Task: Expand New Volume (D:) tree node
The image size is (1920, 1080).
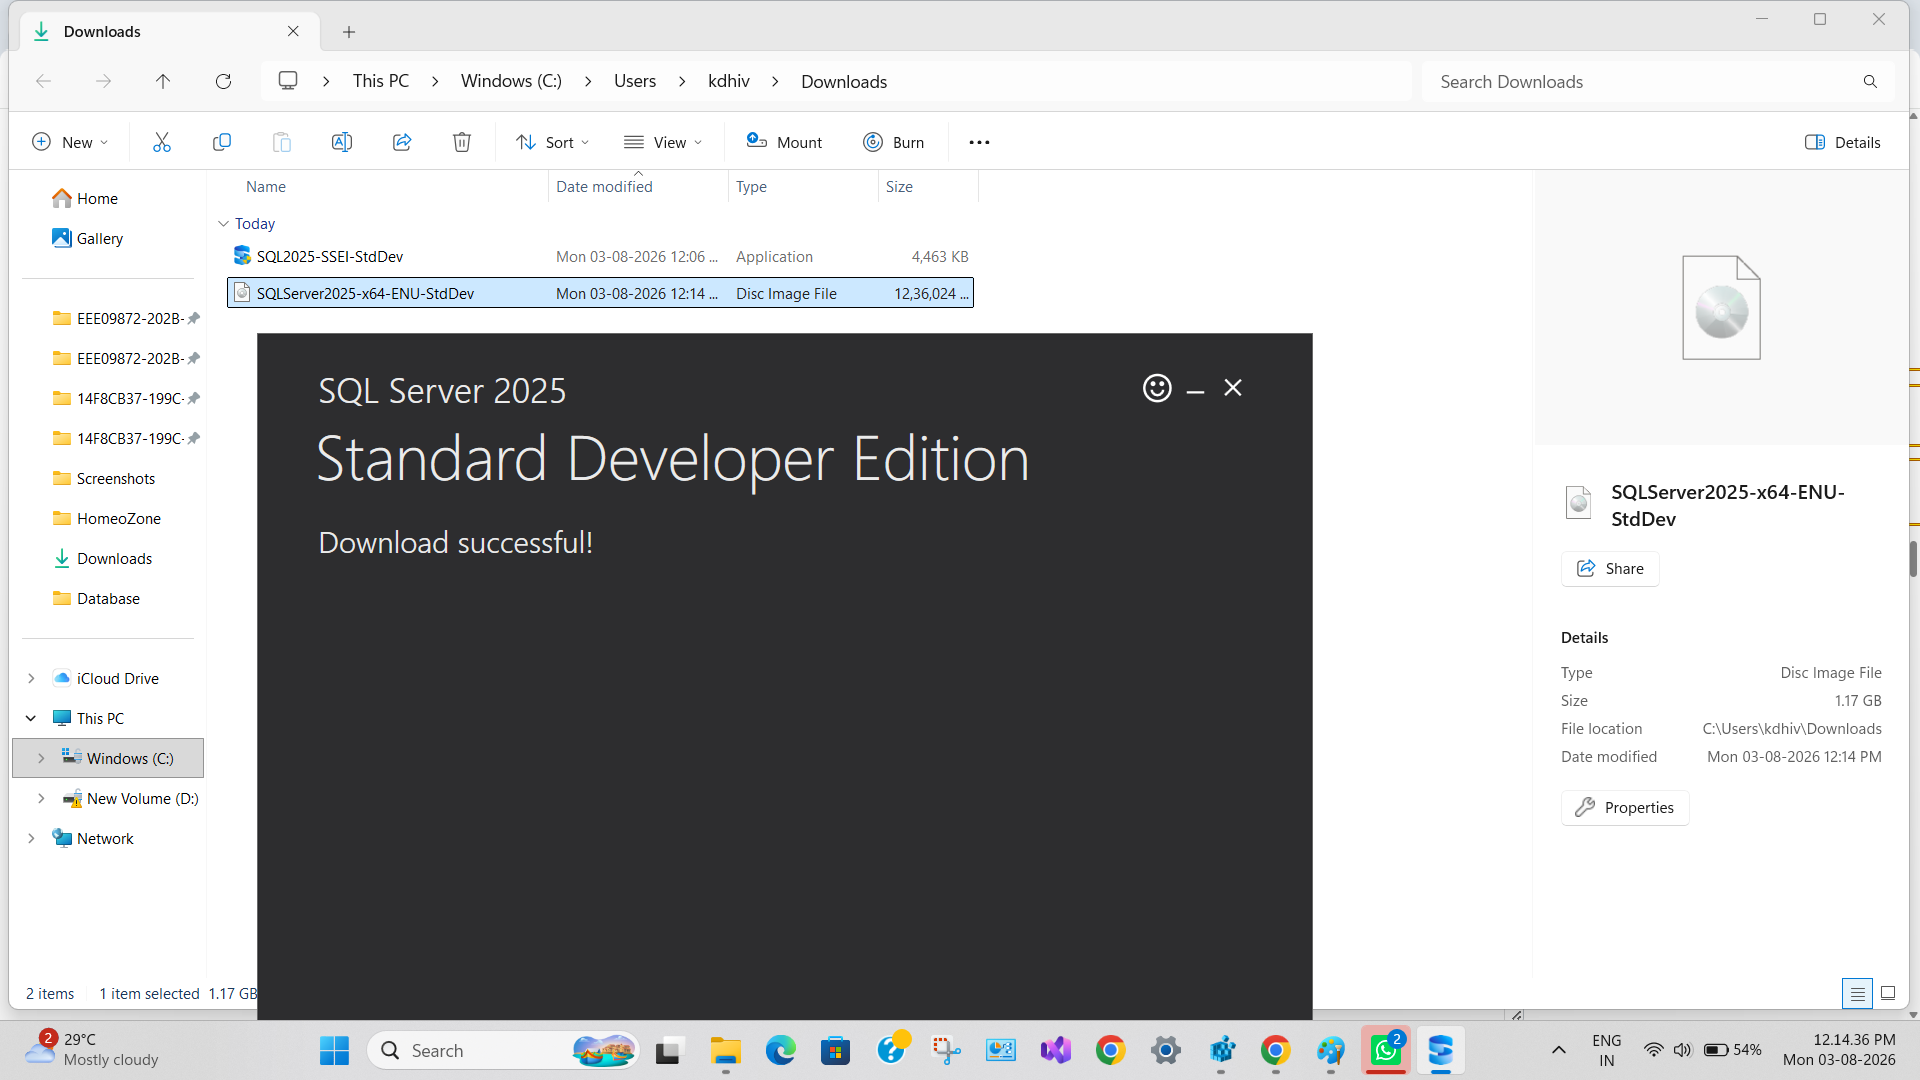Action: coord(41,799)
